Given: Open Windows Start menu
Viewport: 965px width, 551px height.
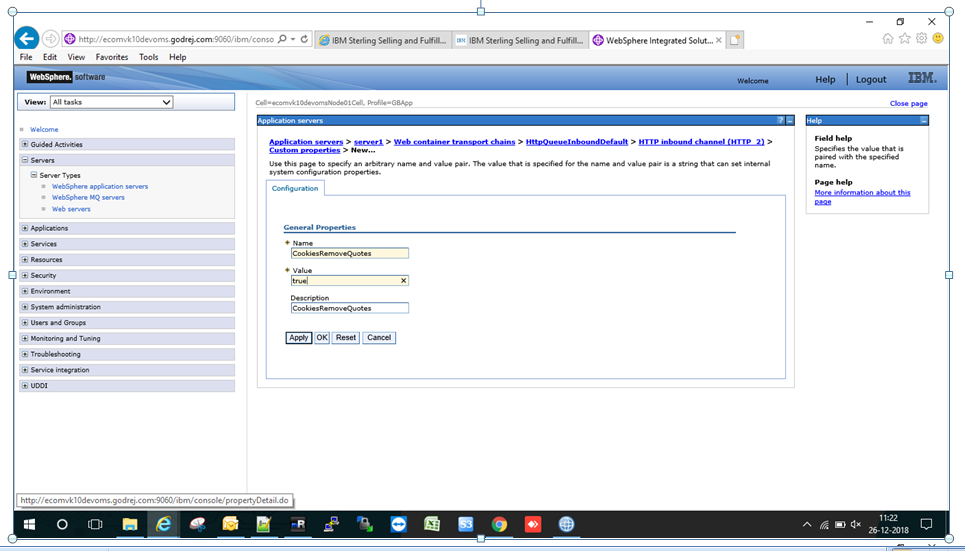Looking at the screenshot, I should coord(29,525).
